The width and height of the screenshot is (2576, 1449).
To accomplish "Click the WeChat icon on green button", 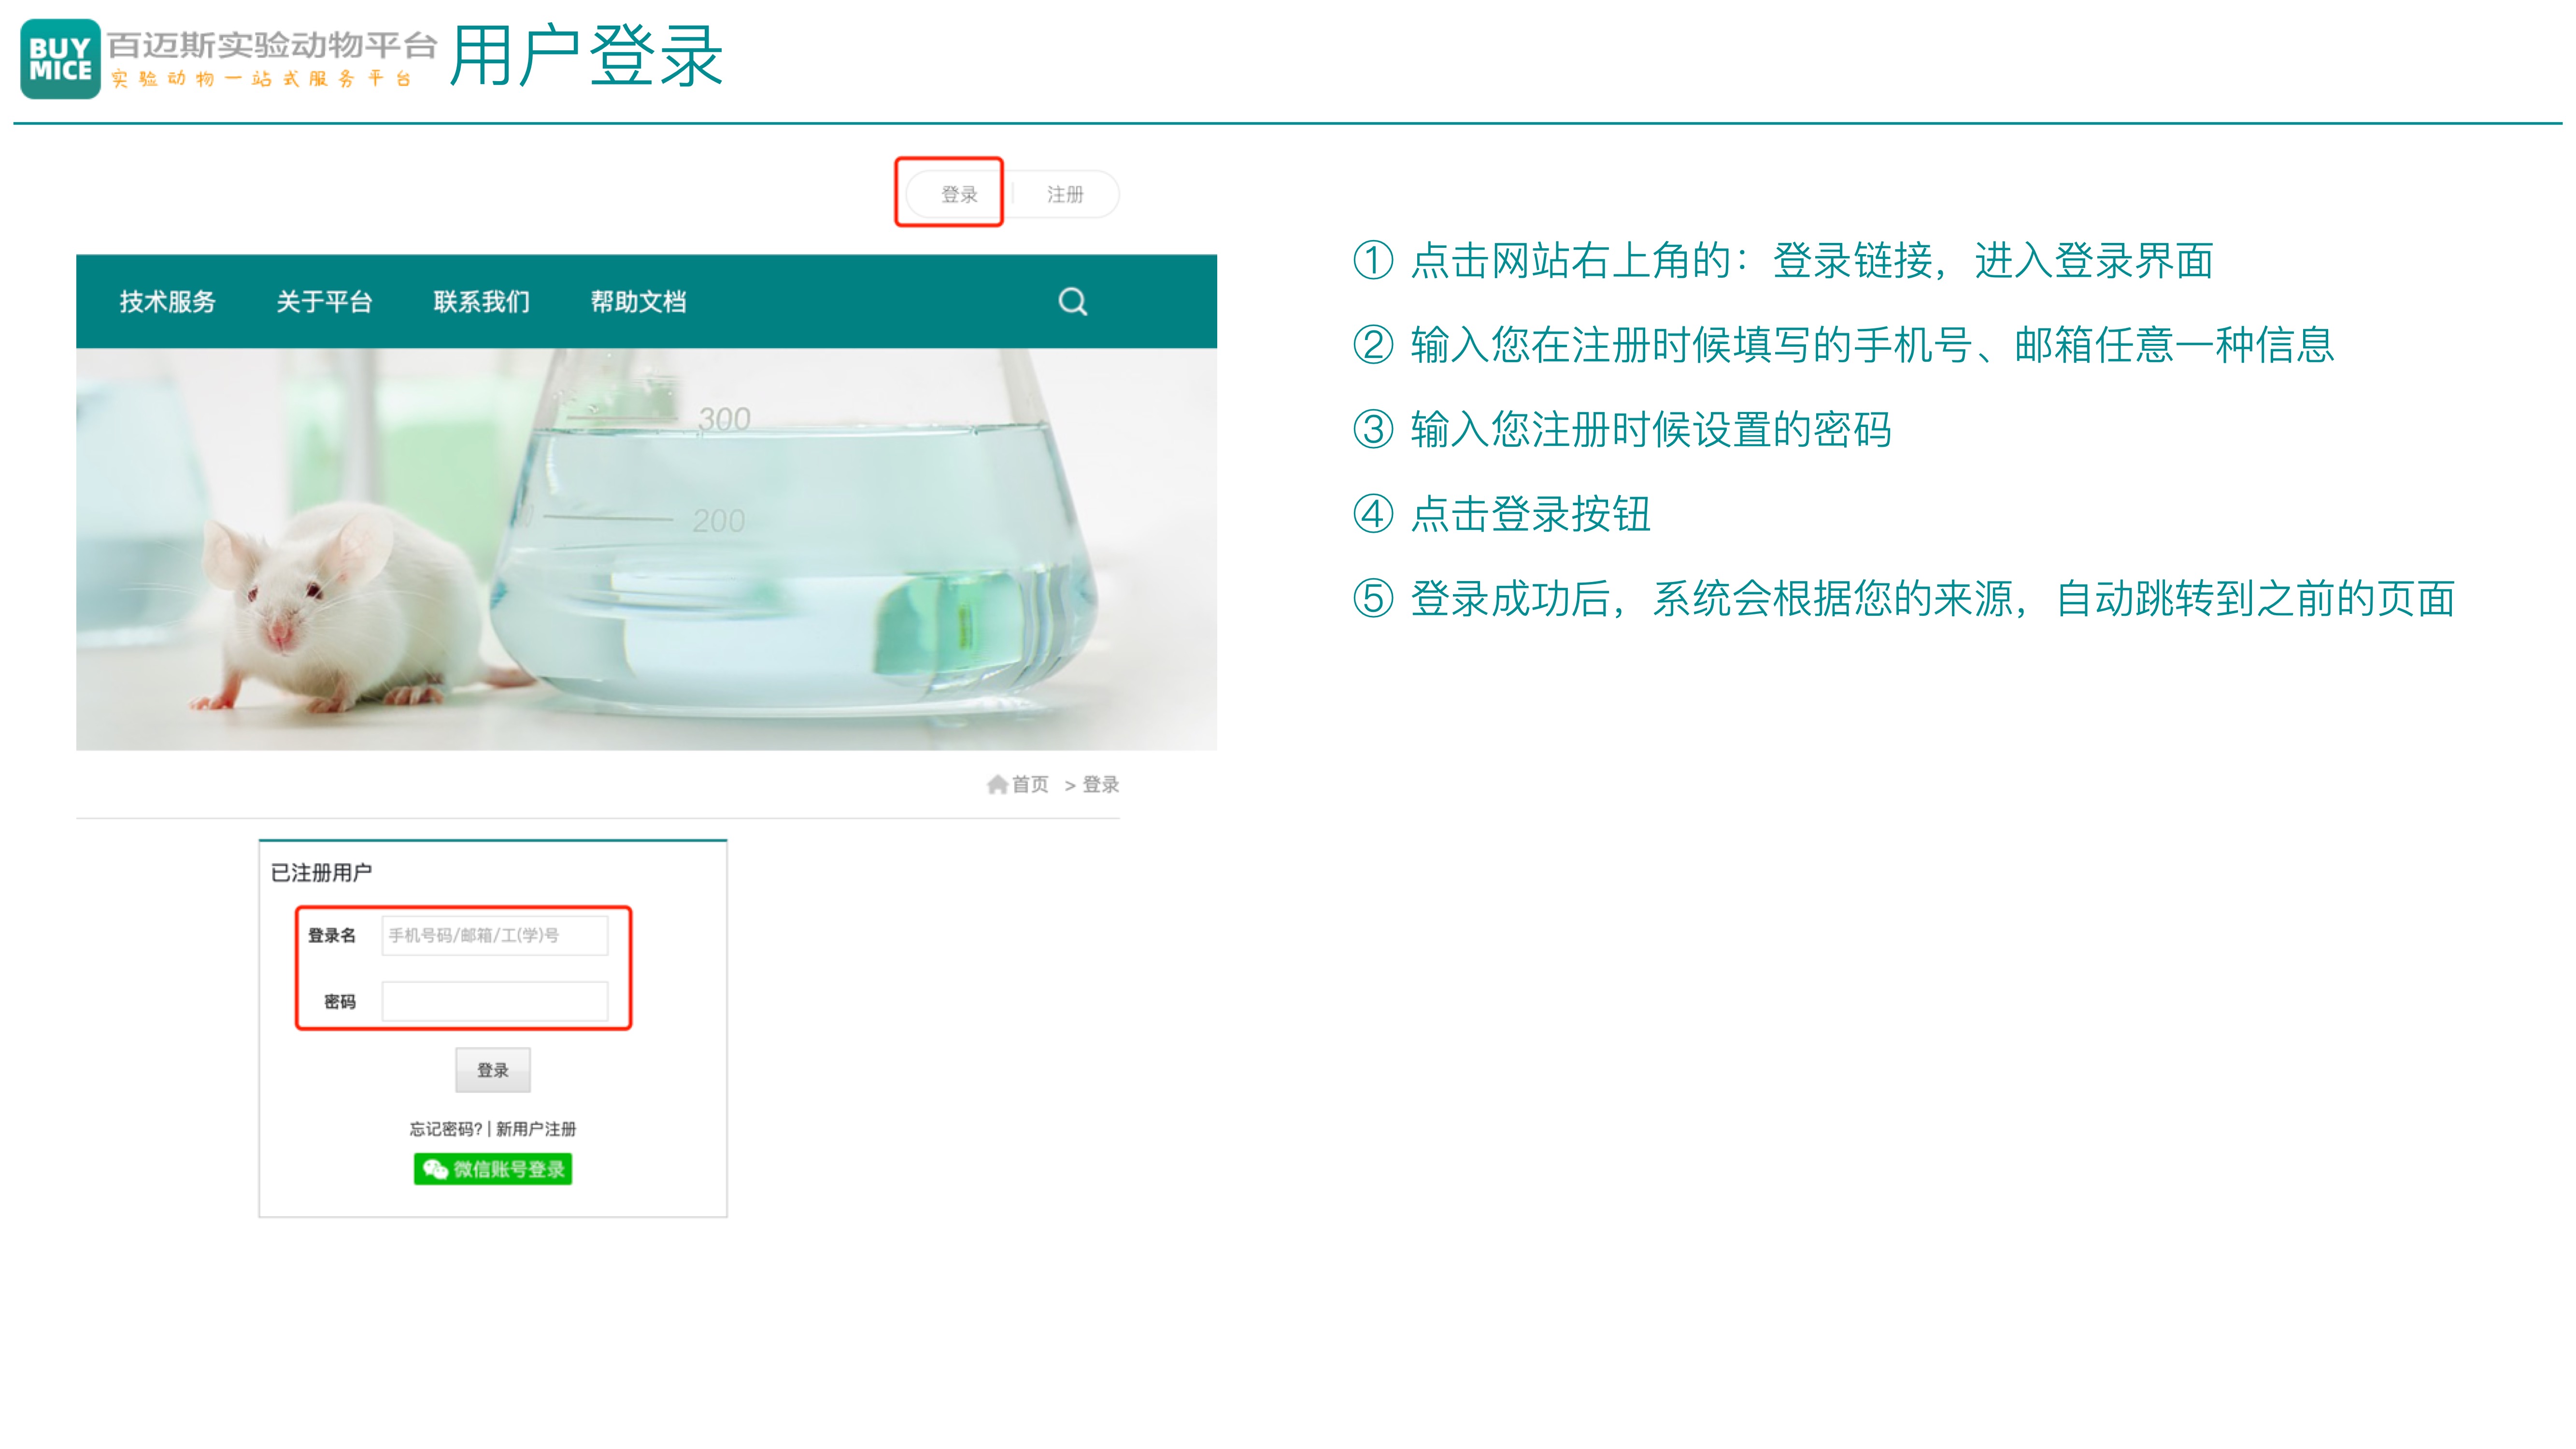I will (435, 1169).
